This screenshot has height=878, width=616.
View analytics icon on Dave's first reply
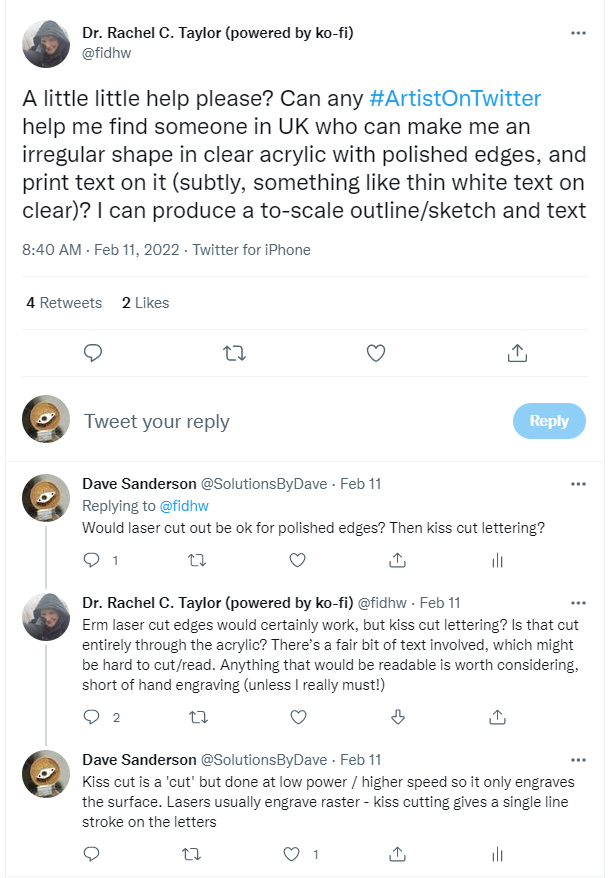(497, 561)
